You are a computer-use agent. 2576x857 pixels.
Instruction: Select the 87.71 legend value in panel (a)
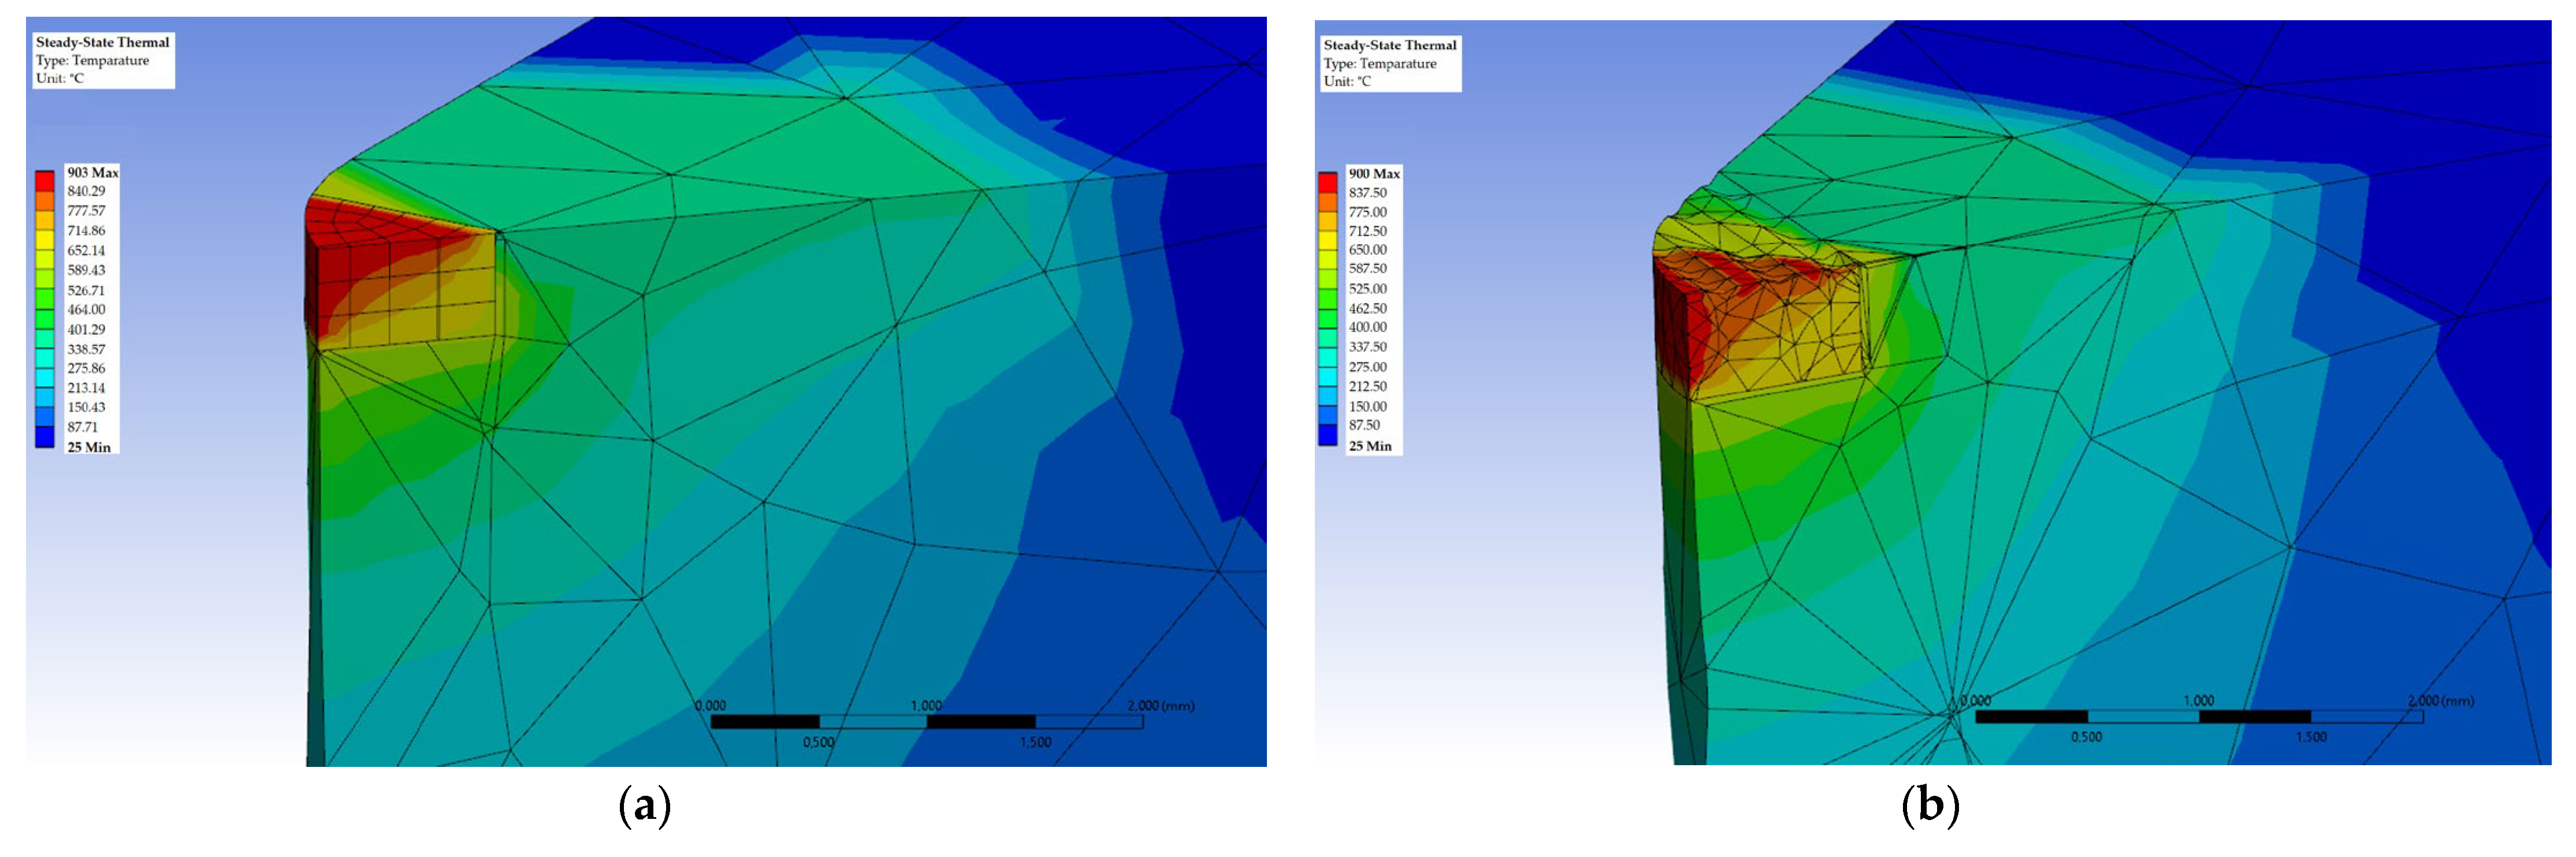coord(83,427)
